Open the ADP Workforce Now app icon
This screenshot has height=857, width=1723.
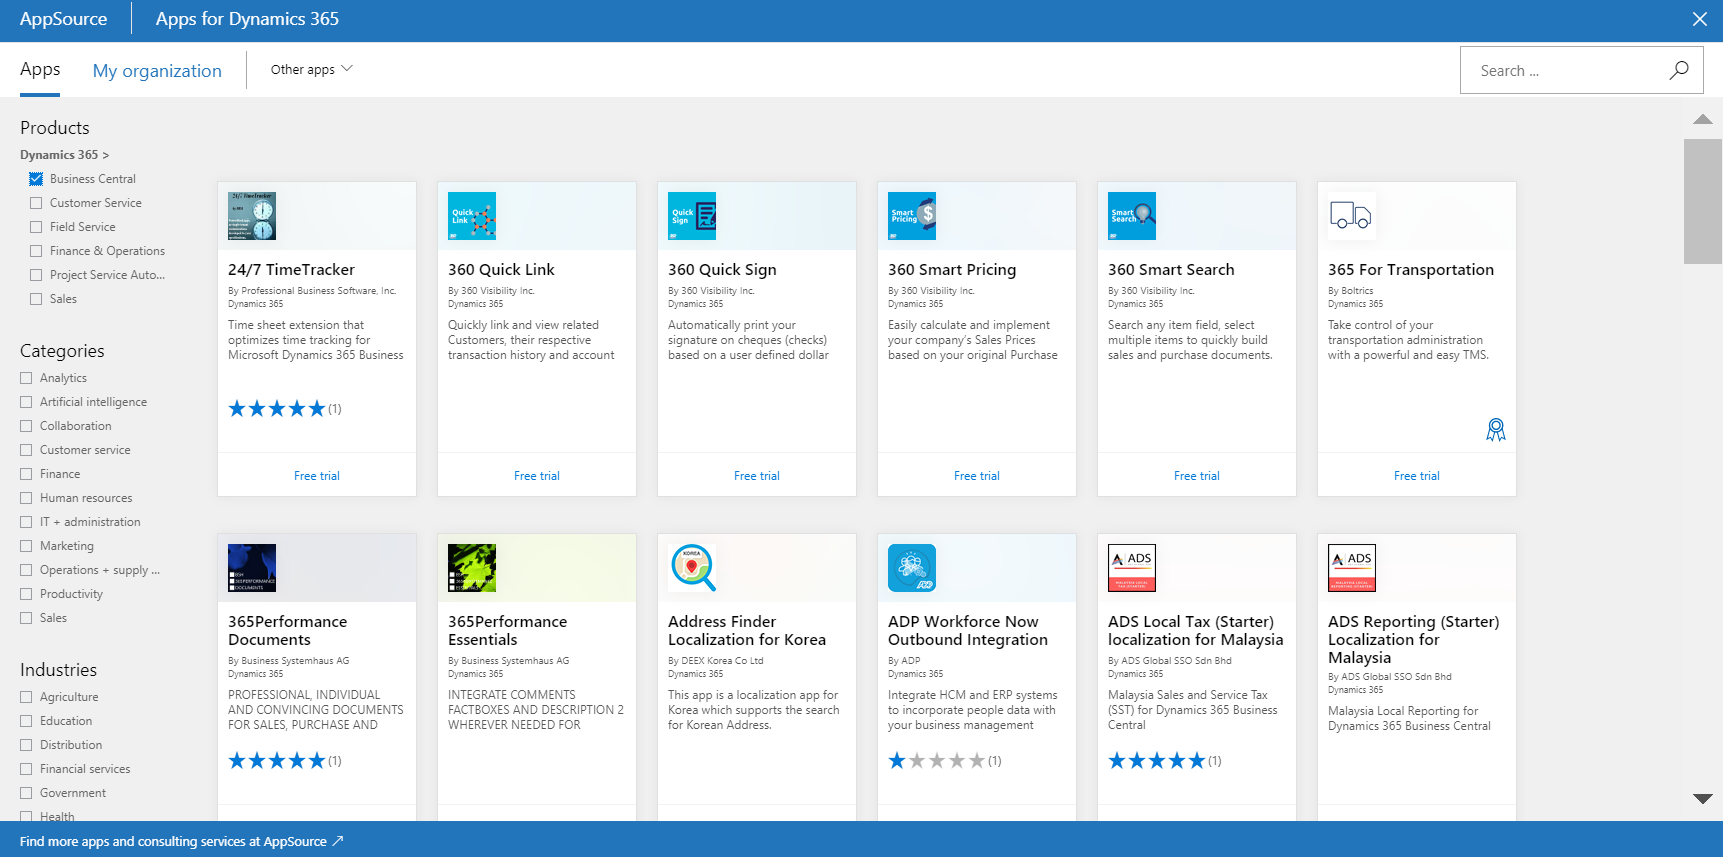click(912, 568)
